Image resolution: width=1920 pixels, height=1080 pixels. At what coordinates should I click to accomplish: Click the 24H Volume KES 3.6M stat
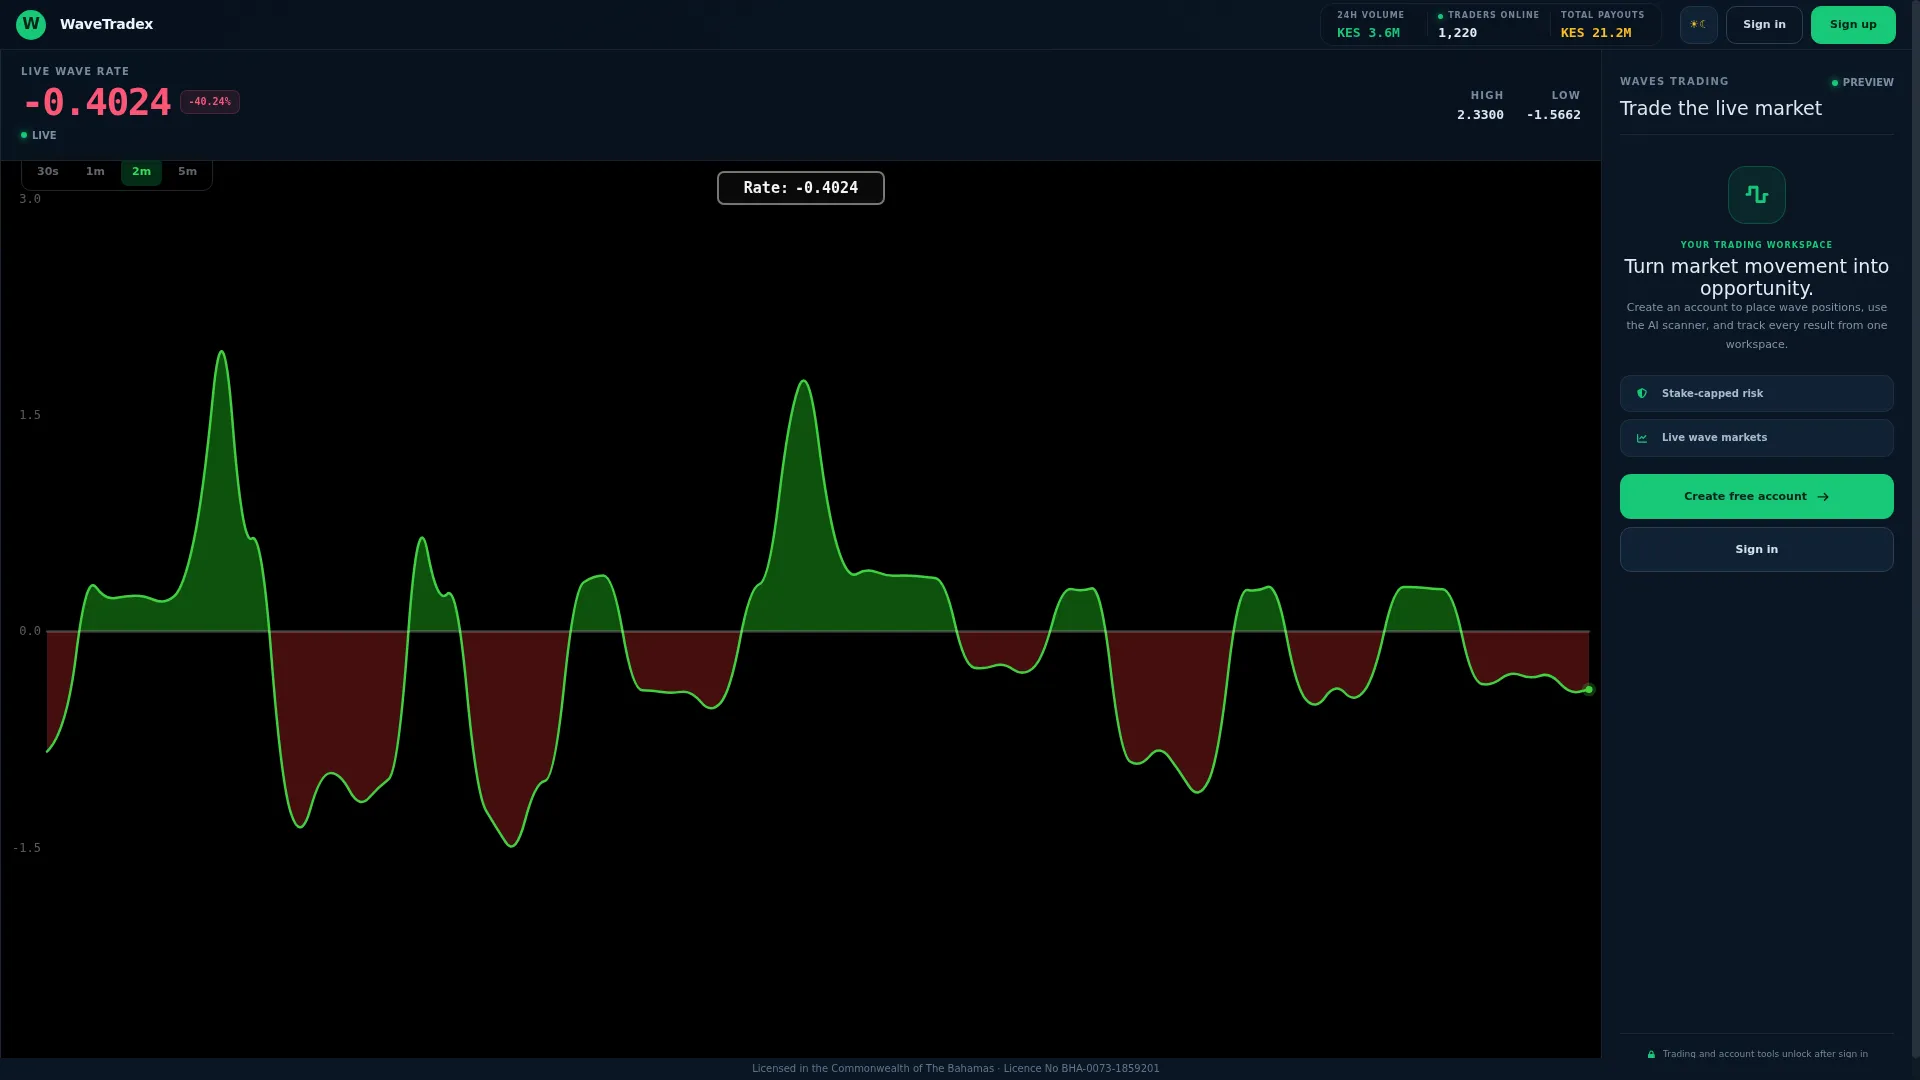[x=1370, y=24]
